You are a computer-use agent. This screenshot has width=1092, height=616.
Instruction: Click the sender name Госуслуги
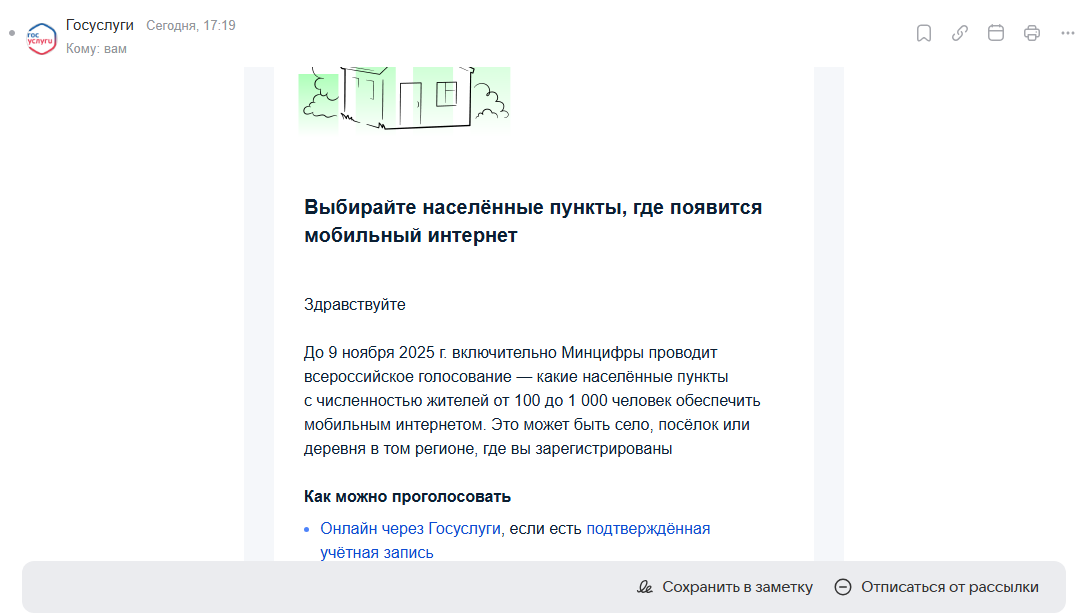(x=100, y=25)
